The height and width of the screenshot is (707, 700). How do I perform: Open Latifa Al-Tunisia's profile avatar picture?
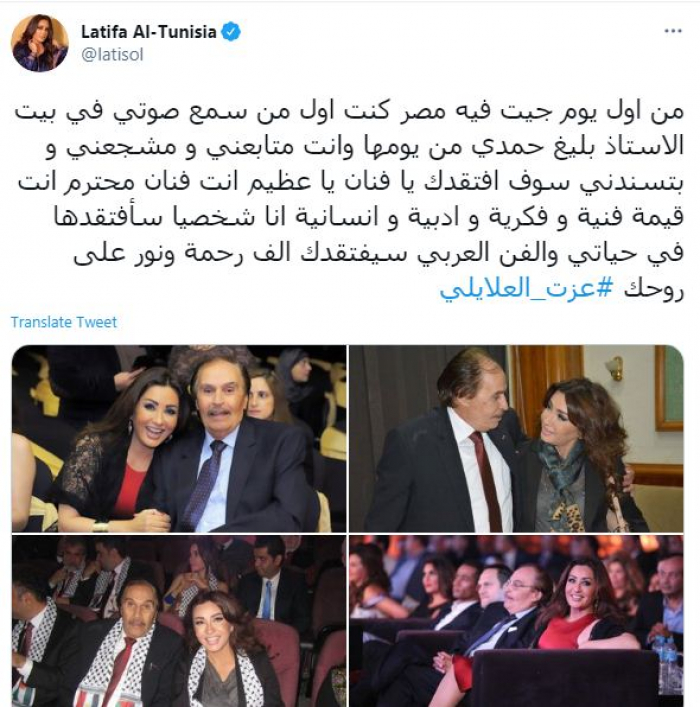click(x=40, y=43)
